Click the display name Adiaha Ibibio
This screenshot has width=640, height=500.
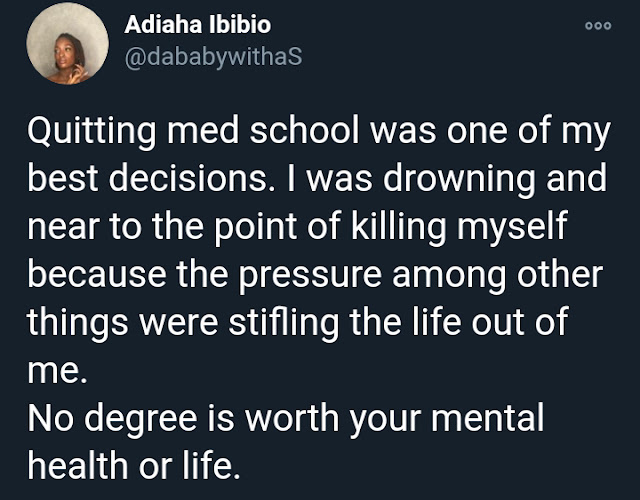(198, 24)
